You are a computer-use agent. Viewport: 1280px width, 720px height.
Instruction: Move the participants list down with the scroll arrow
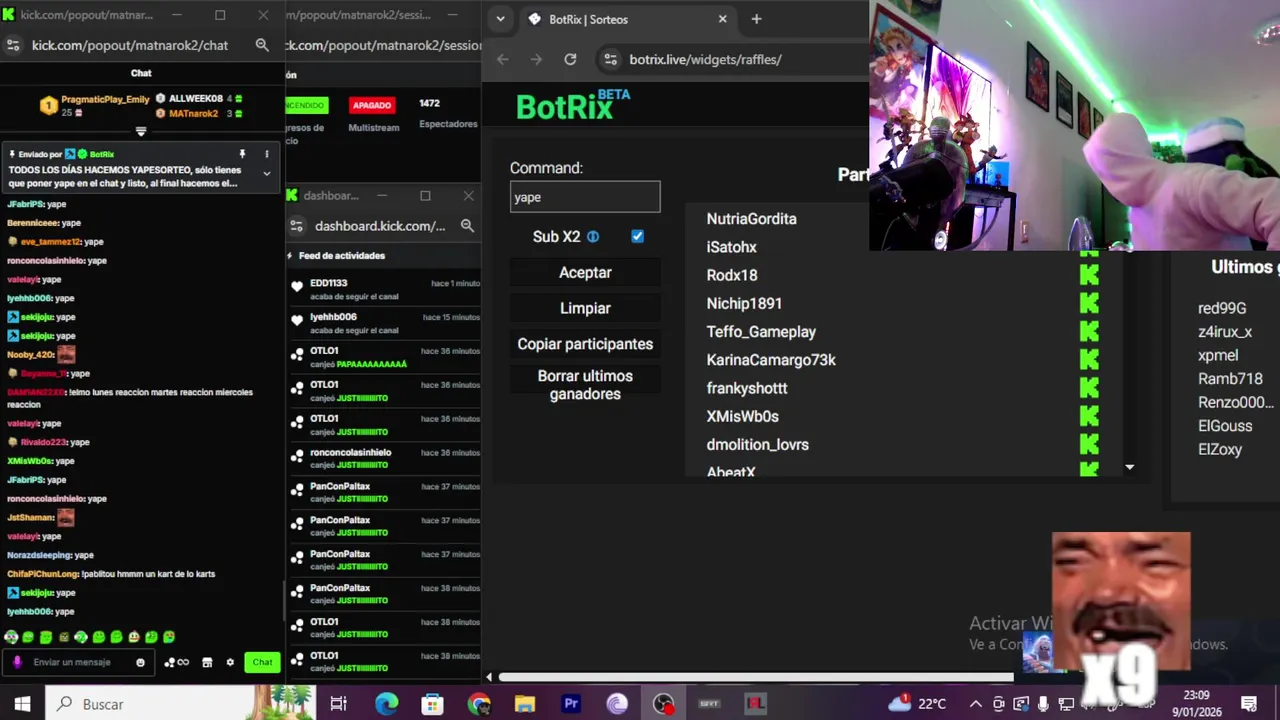click(x=1129, y=467)
